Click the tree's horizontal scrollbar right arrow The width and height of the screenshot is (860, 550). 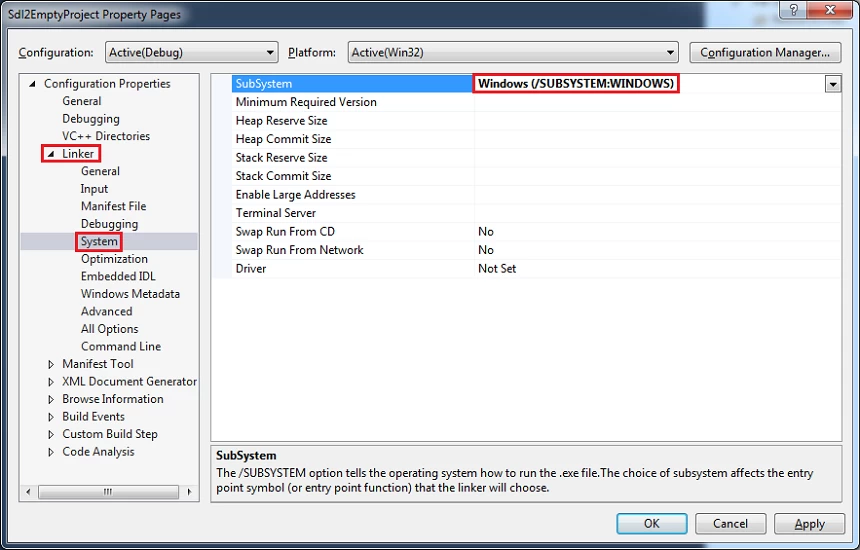[x=190, y=491]
